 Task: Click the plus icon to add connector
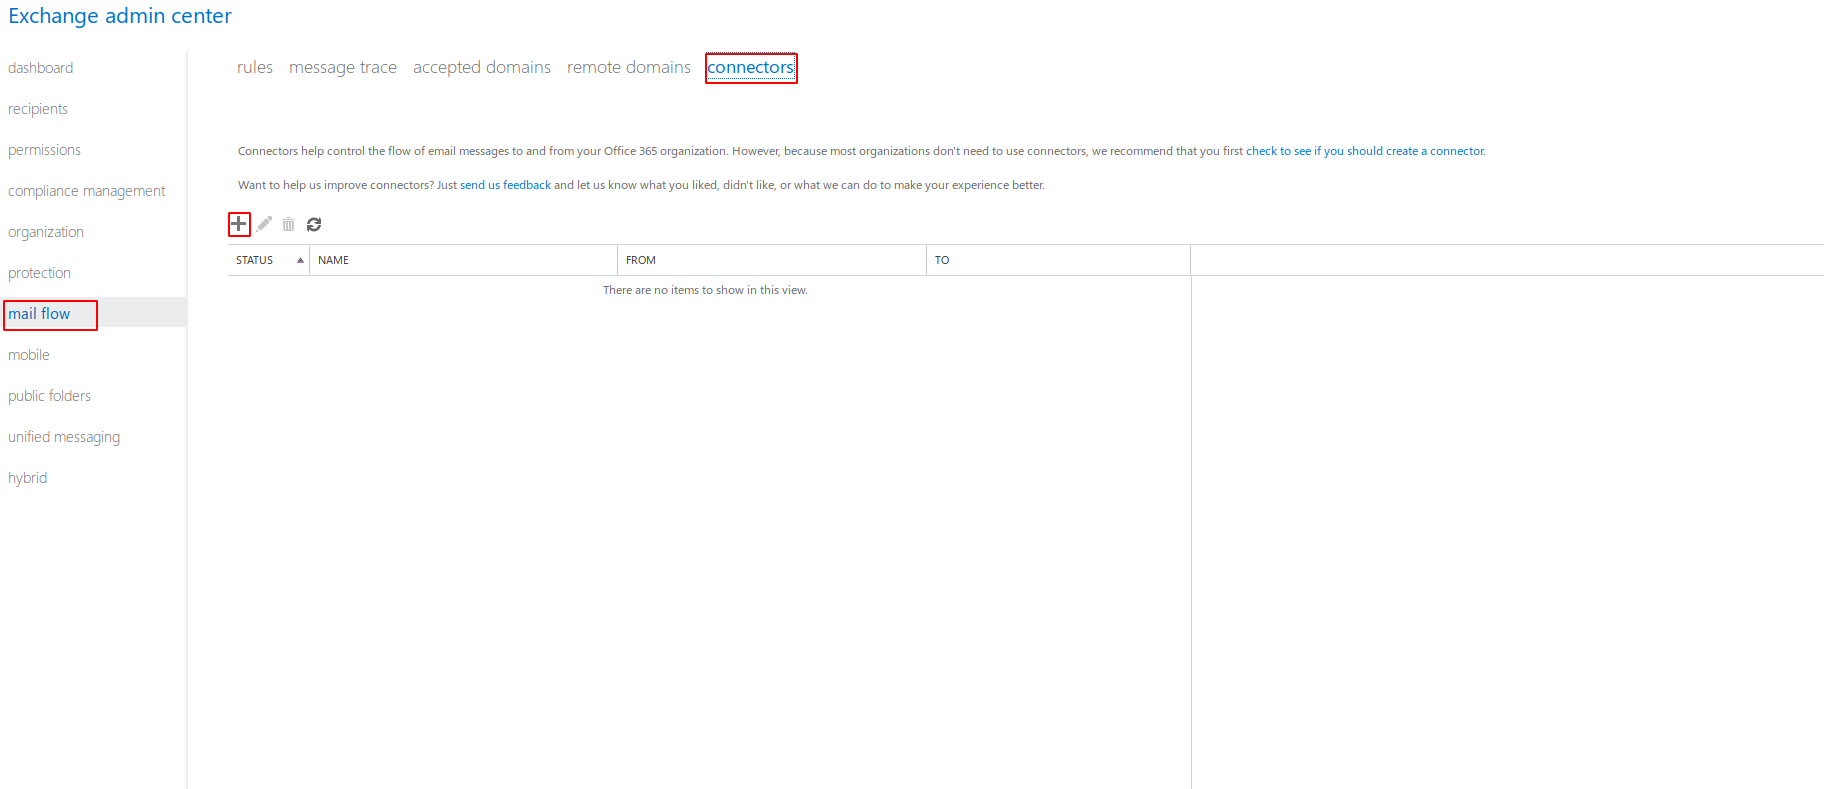(x=239, y=224)
